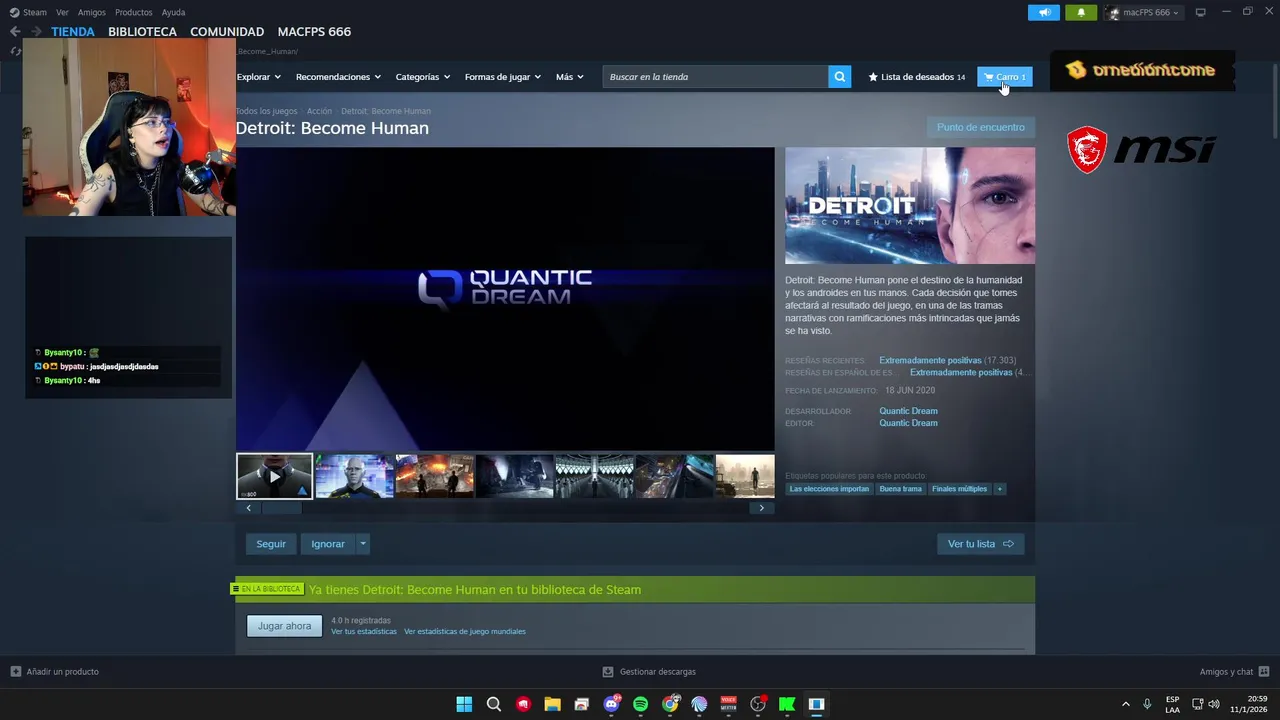Click the Buena trama tag
1280x720 pixels.
(900, 489)
